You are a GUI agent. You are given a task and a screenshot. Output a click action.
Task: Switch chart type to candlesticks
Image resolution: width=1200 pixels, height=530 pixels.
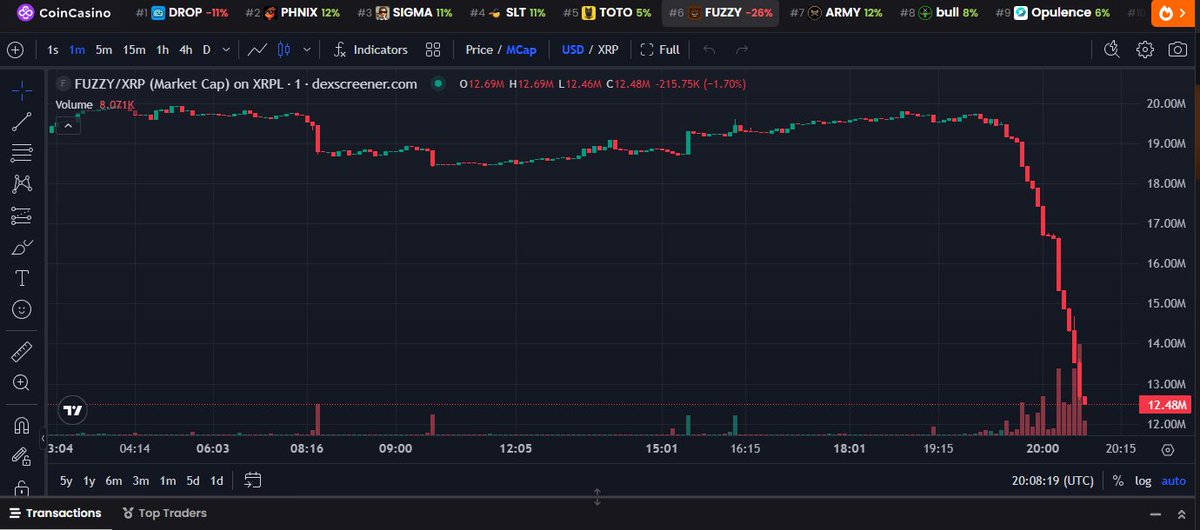pyautogui.click(x=283, y=49)
